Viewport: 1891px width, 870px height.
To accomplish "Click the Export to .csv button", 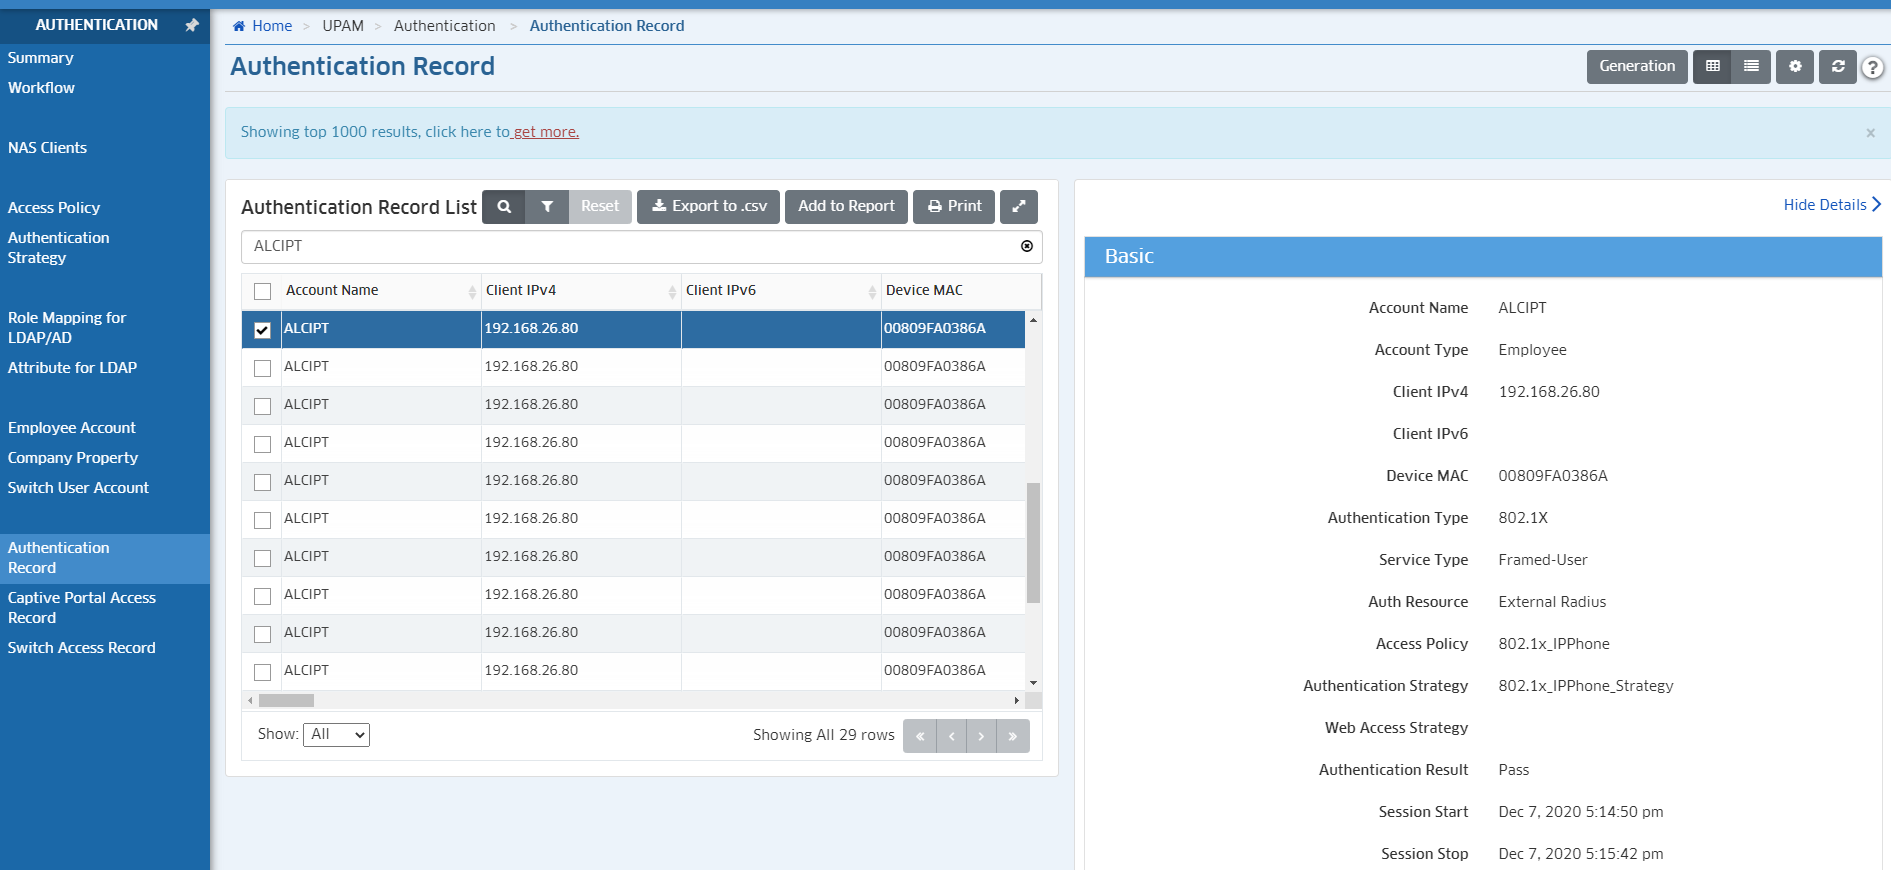I will click(x=708, y=207).
